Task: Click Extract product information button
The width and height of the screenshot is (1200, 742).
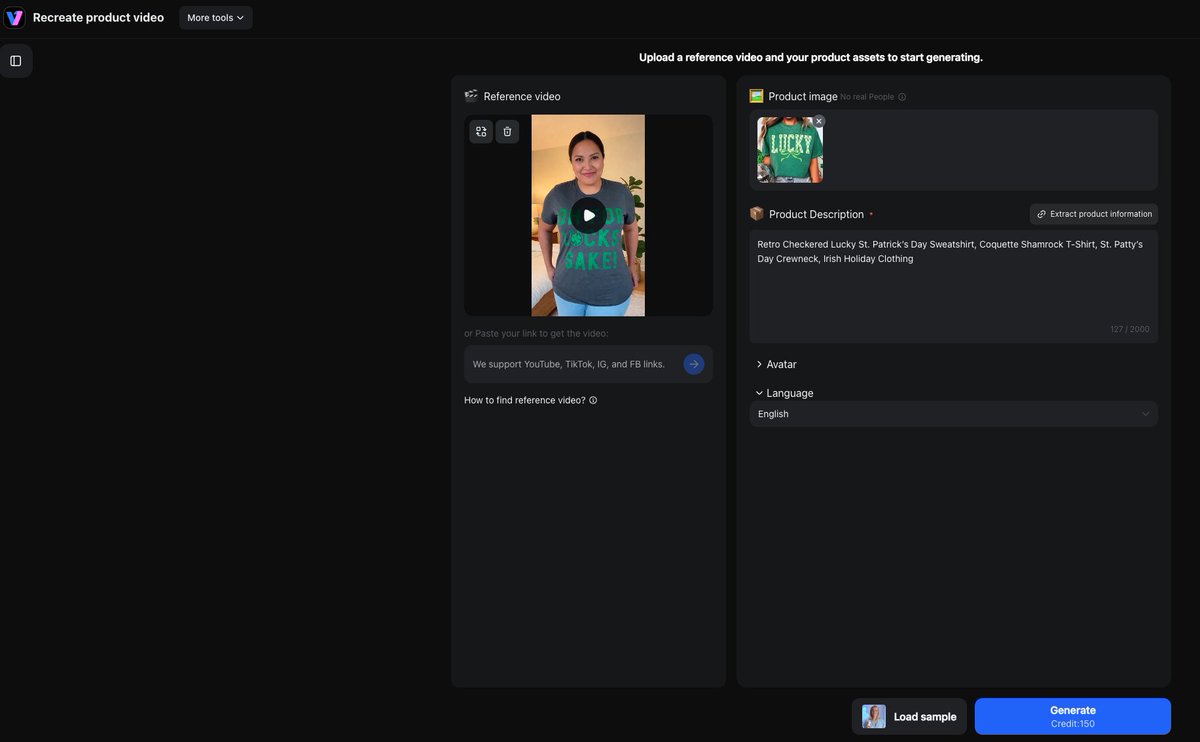Action: click(1094, 214)
